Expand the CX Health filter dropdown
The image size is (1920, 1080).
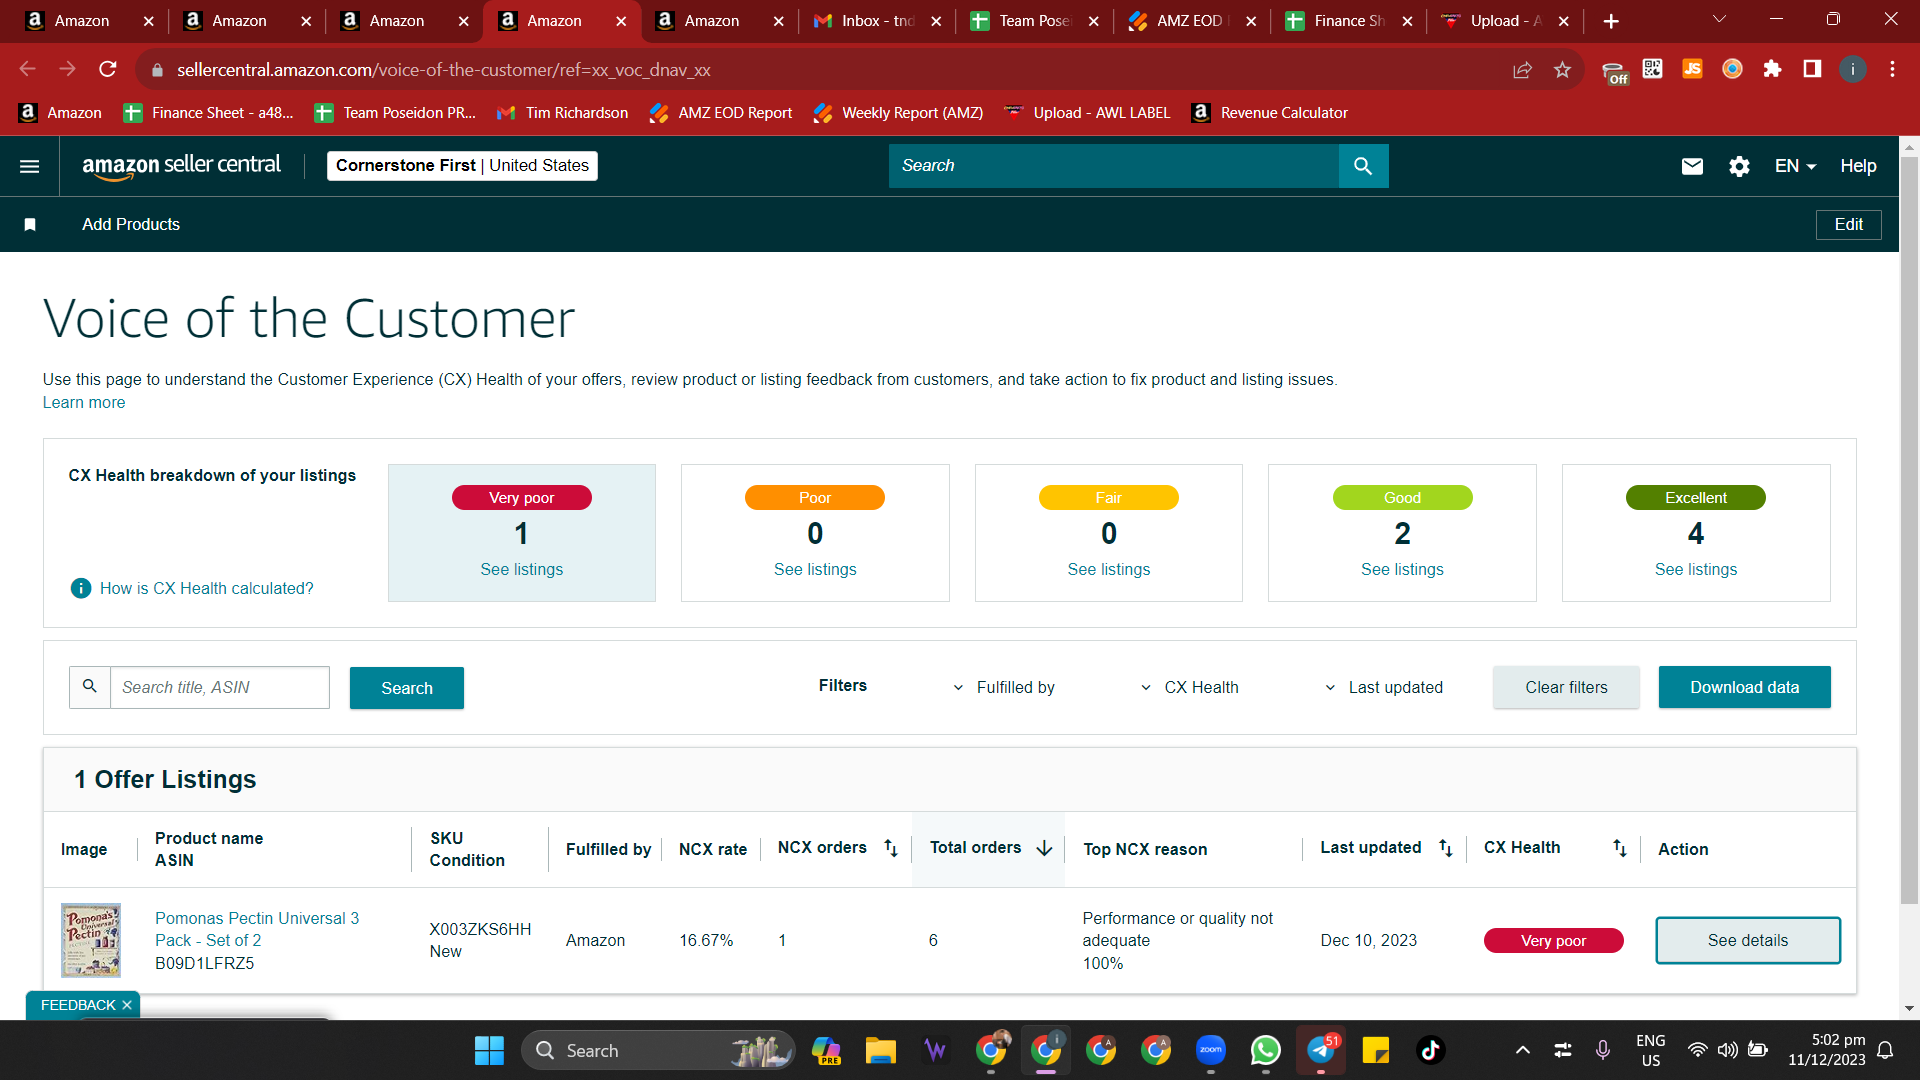coord(1189,688)
